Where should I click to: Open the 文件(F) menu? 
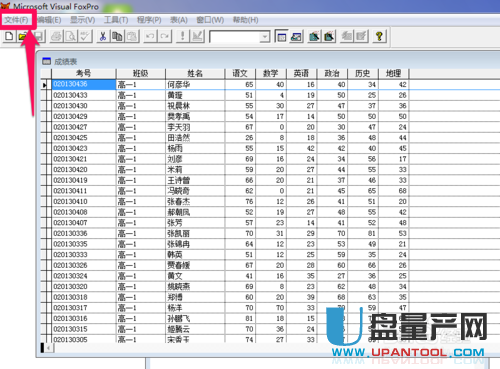click(16, 20)
